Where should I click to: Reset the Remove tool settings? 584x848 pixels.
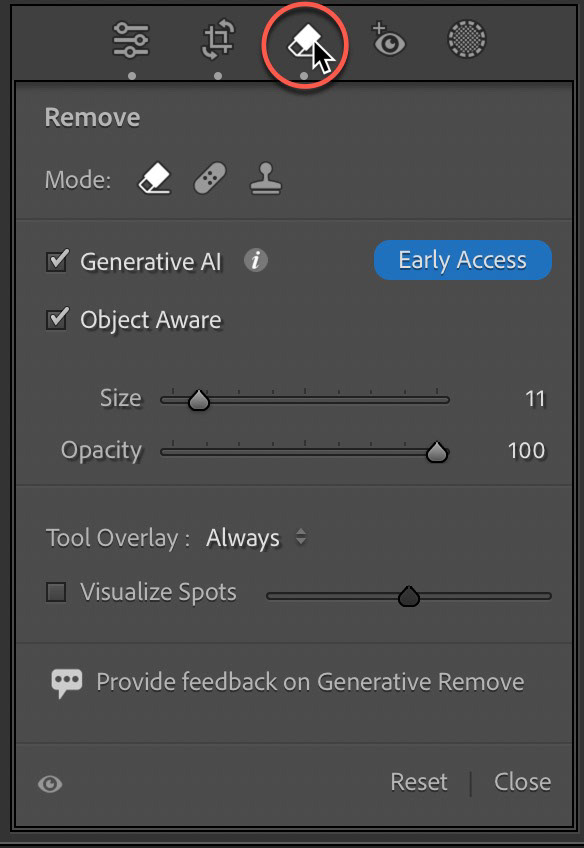click(419, 782)
